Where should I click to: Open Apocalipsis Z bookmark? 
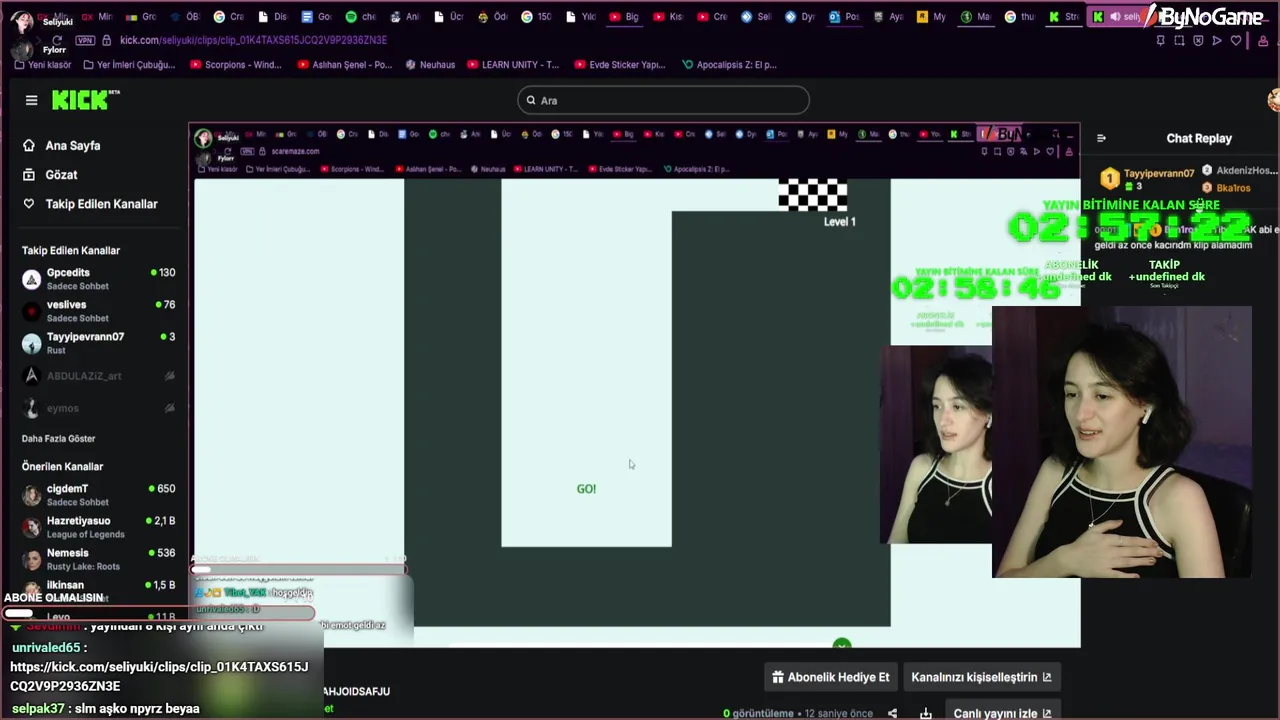click(729, 65)
